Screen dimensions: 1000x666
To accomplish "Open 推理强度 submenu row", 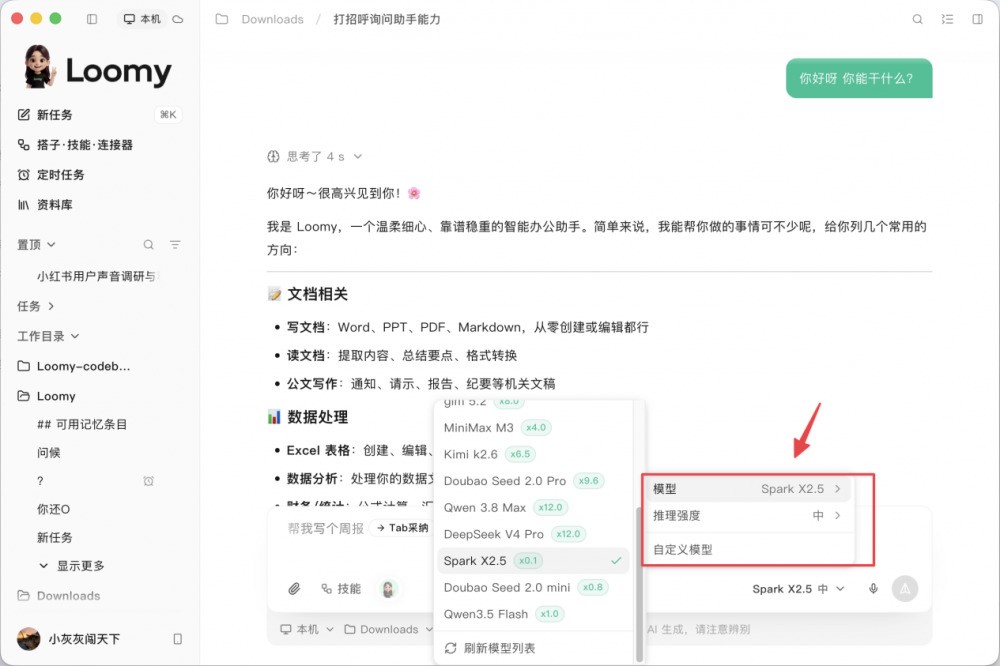I will 747,515.
